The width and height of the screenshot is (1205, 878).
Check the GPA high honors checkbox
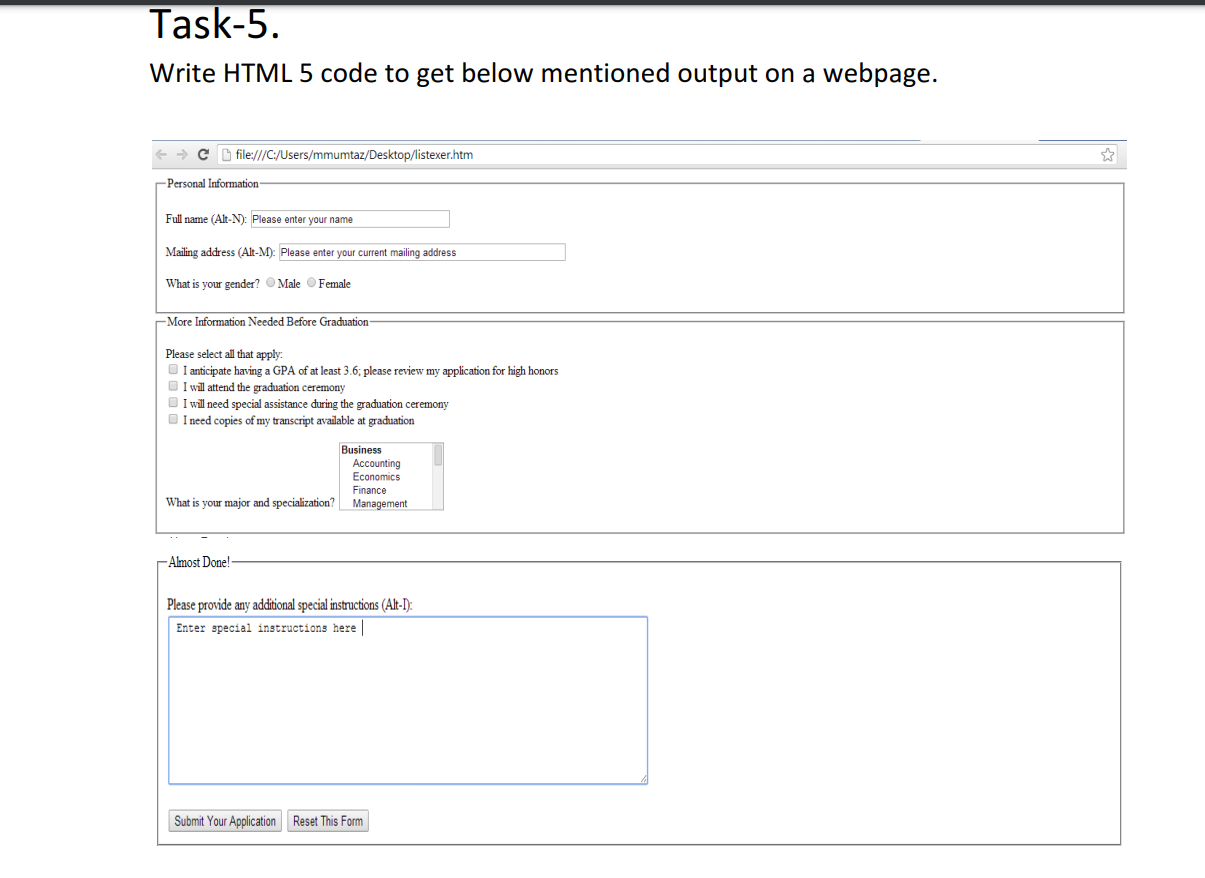click(173, 369)
